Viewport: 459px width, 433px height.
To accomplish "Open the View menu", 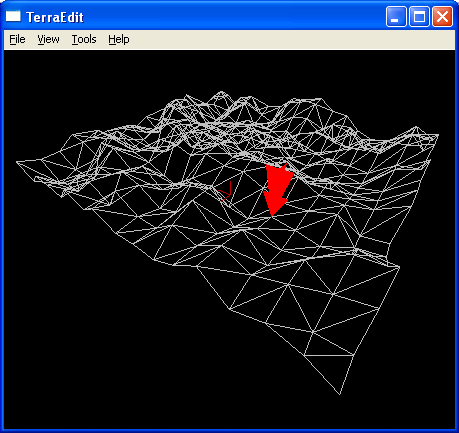I will pyautogui.click(x=48, y=39).
